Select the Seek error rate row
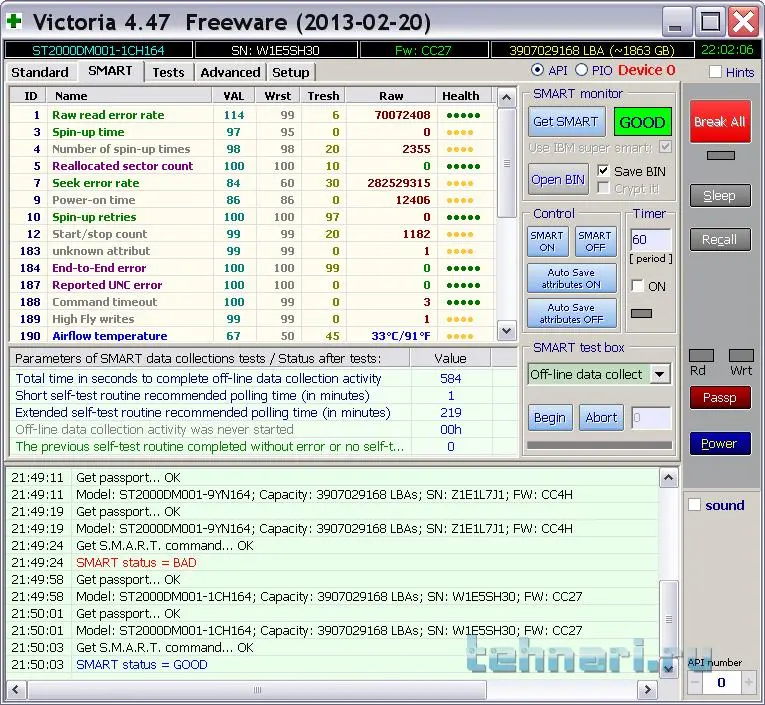Screen dimensions: 765x705 tap(252, 183)
